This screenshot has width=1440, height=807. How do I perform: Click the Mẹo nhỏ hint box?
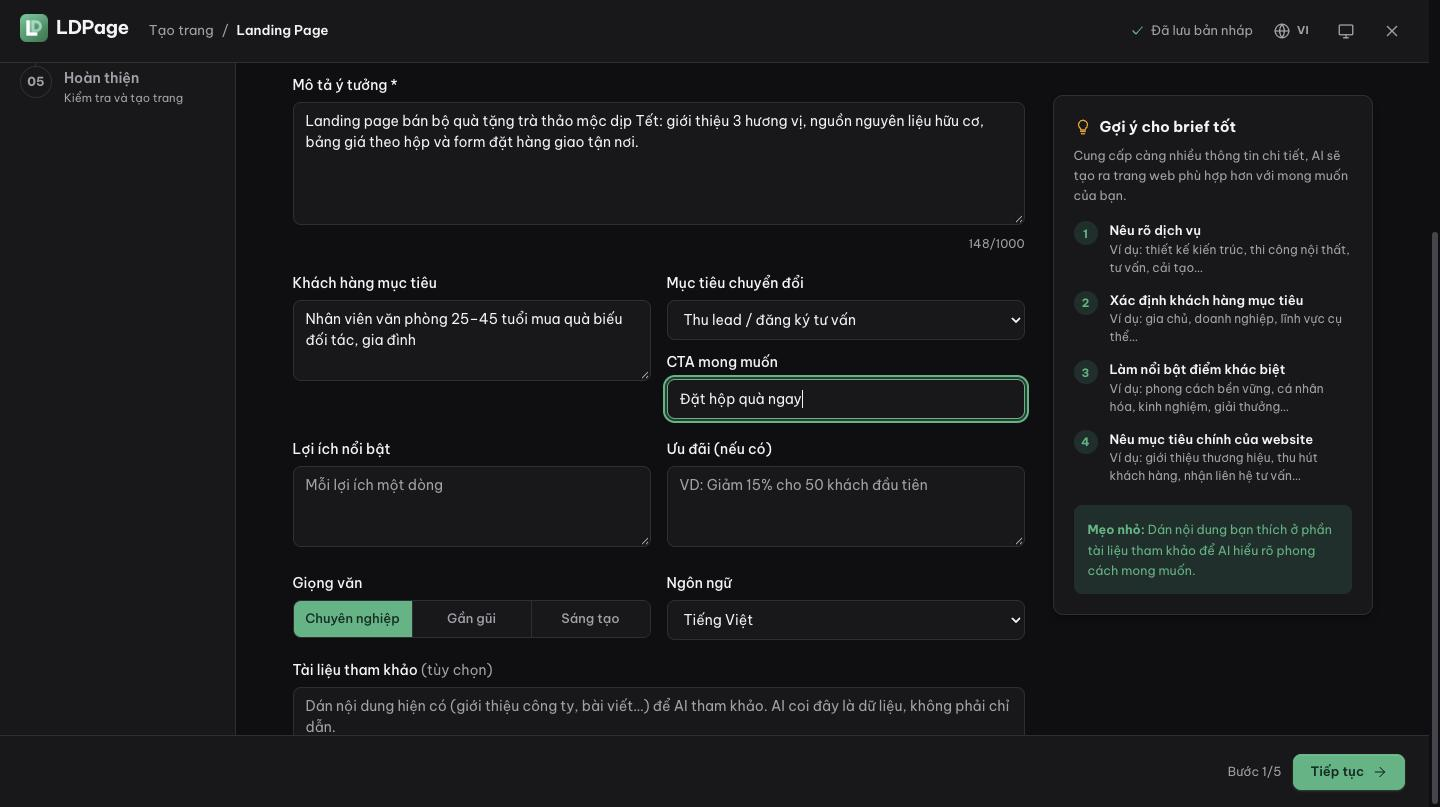tap(1212, 550)
